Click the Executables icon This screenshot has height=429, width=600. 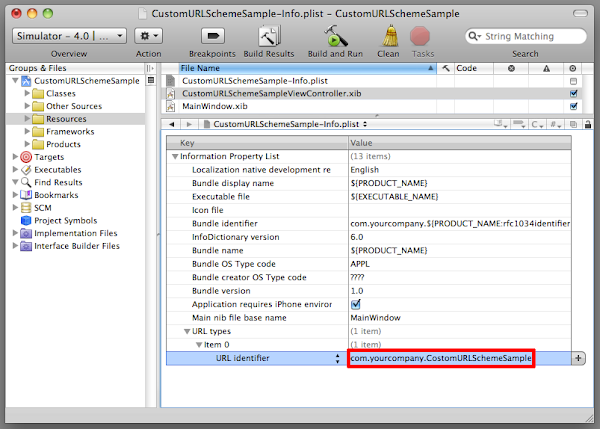(26, 170)
